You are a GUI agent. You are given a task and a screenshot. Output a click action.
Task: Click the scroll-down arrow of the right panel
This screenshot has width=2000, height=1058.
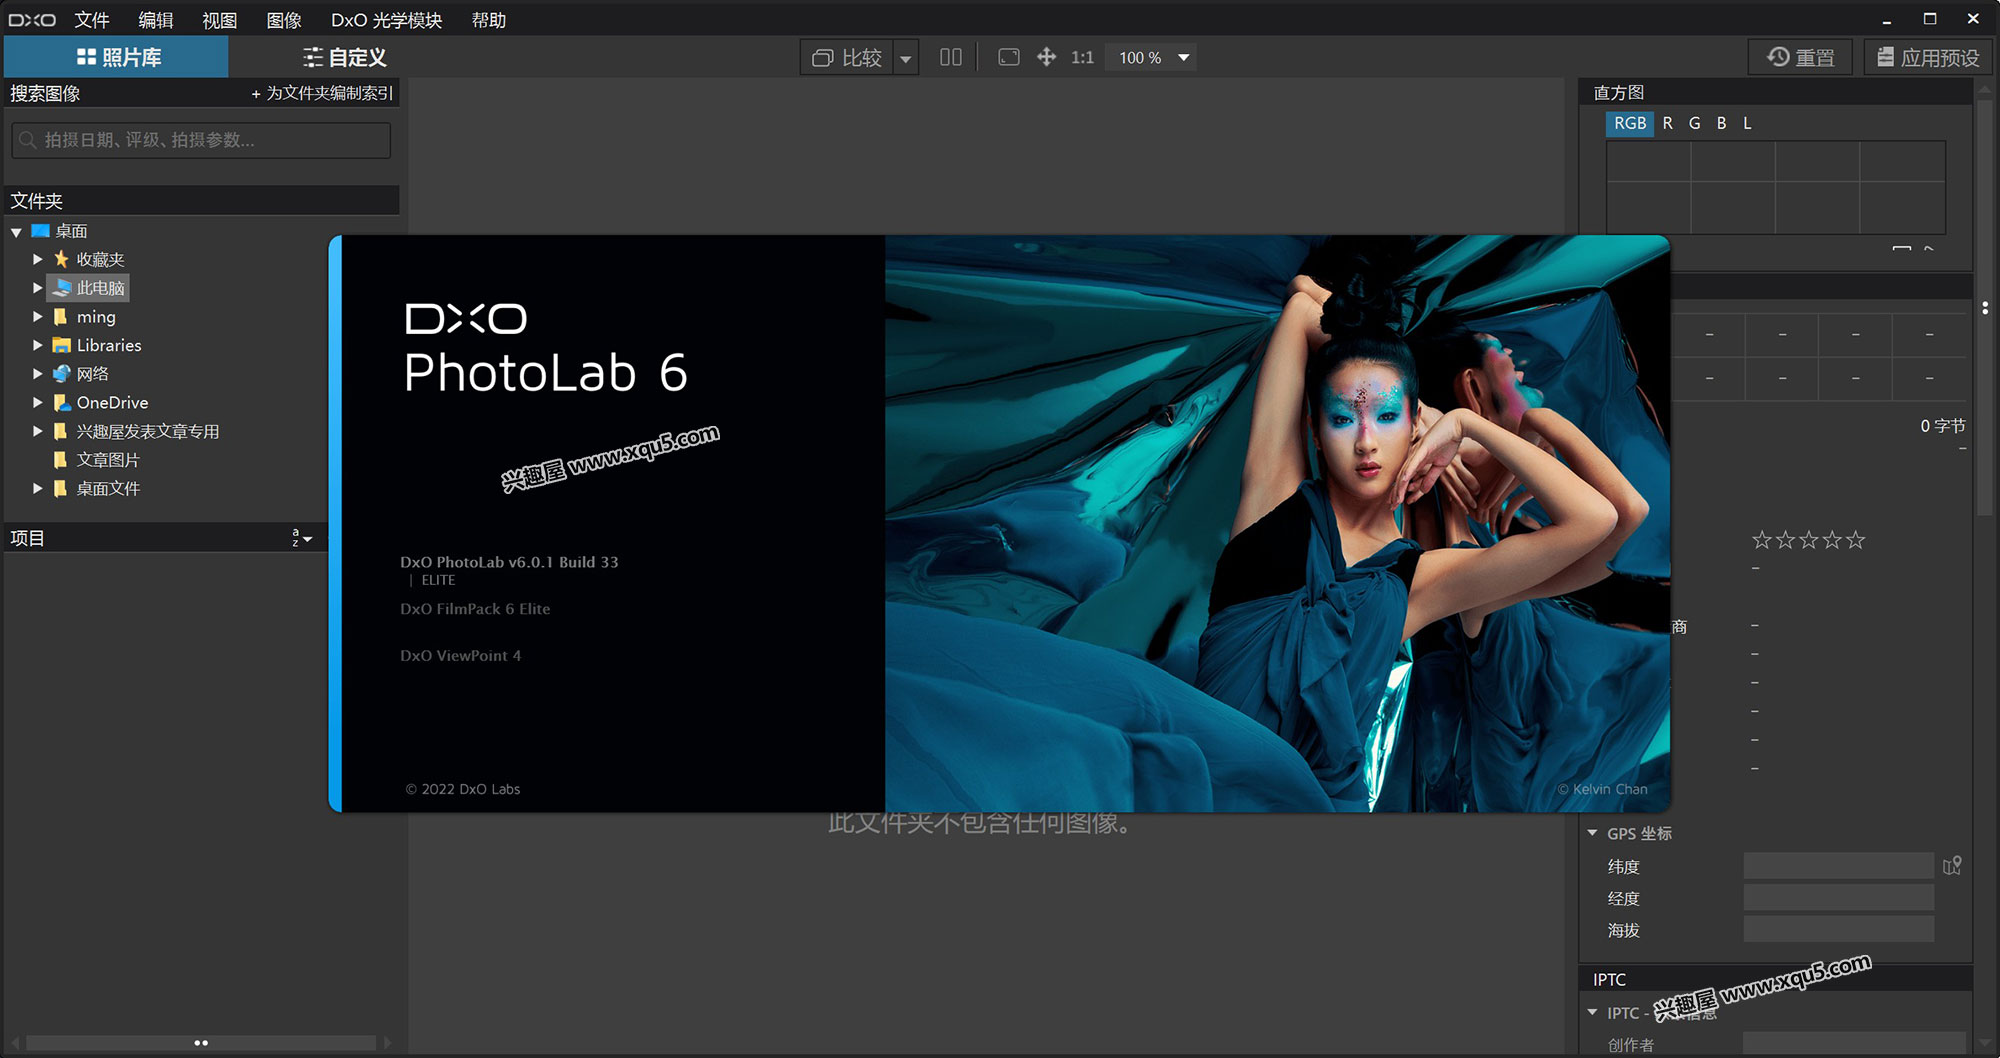[1986, 1043]
